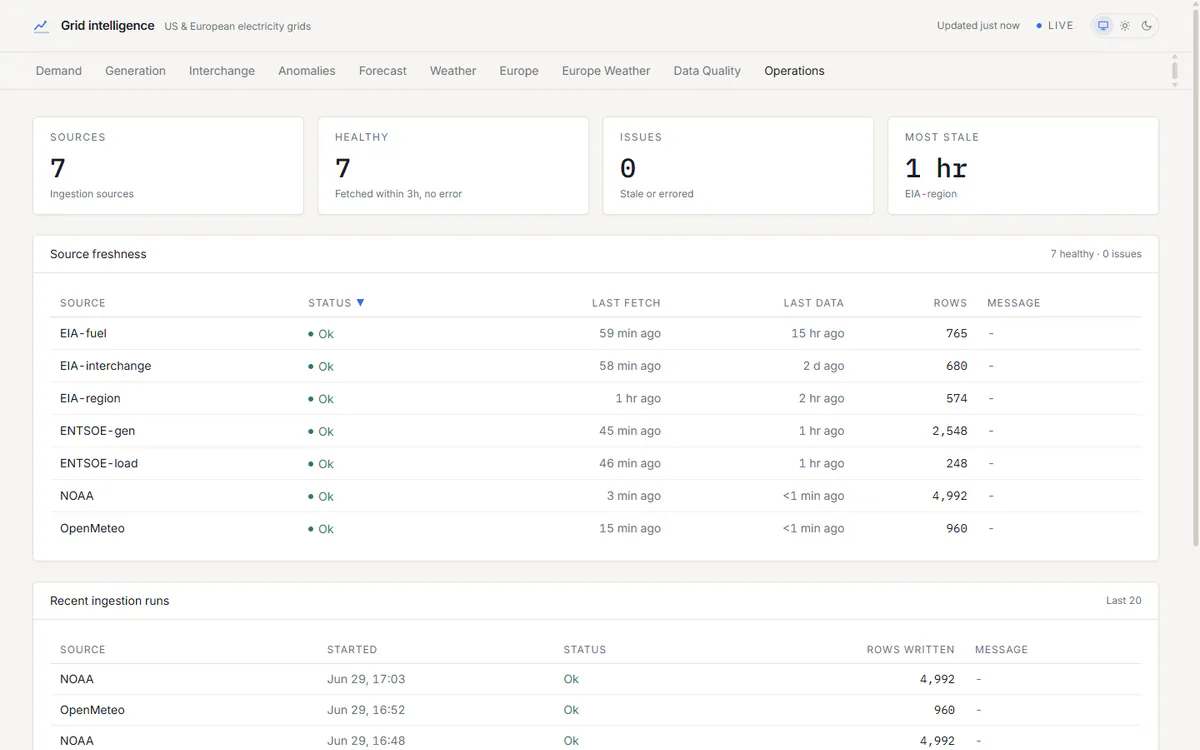Open the Europe Weather tab
1200x750 pixels.
click(606, 71)
